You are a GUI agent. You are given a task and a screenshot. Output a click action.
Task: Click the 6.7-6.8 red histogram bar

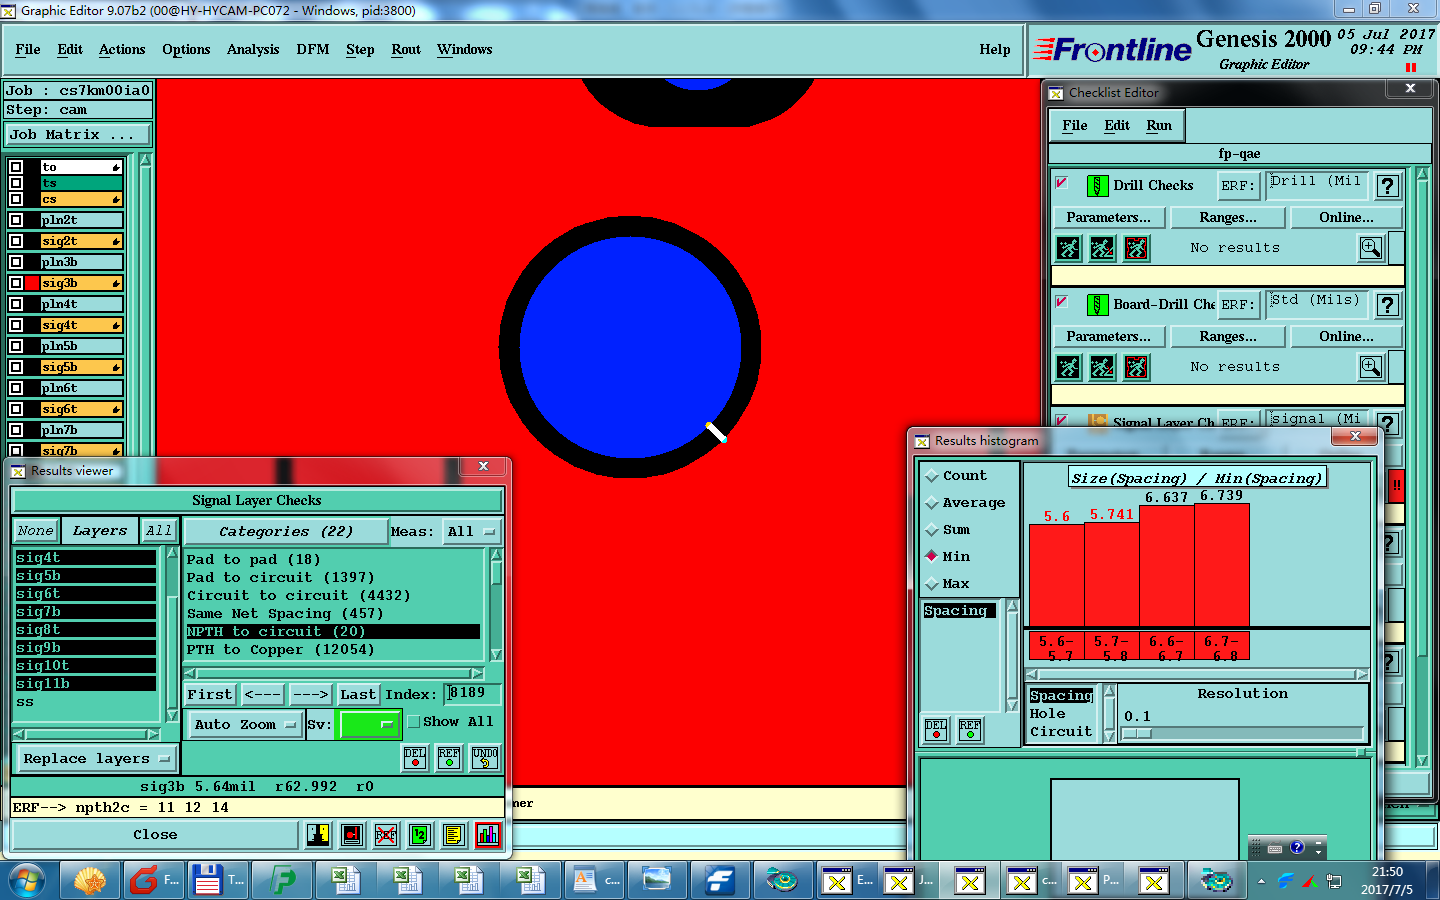(x=1222, y=565)
